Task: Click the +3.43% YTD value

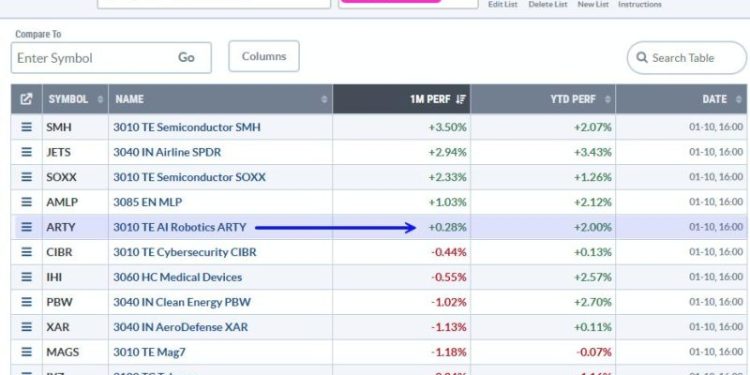Action: coord(593,152)
